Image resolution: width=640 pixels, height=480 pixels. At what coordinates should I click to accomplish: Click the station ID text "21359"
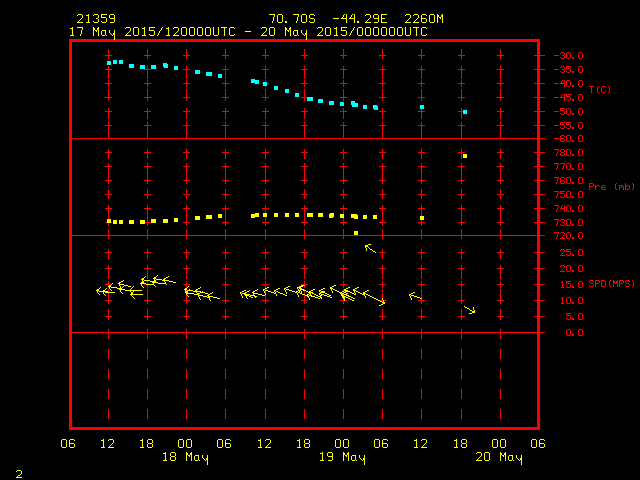(96, 19)
